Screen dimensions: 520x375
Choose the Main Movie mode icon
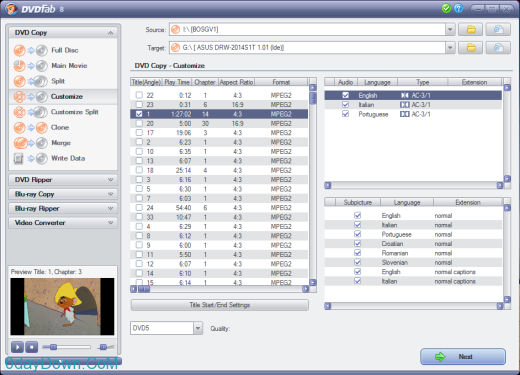point(31,66)
